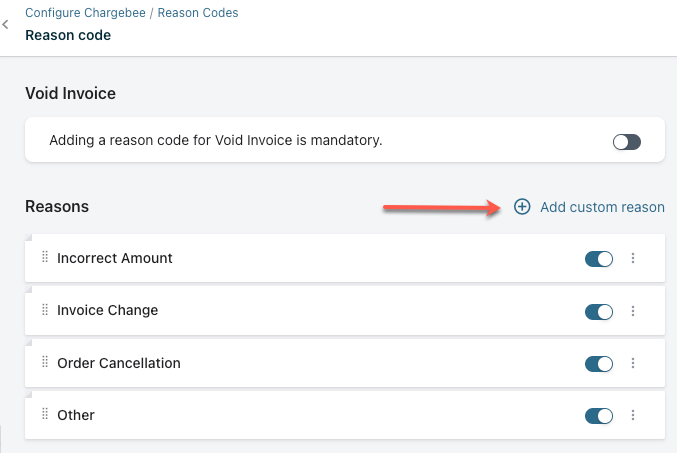Open three-dot menu for Invoice Change
This screenshot has width=677, height=453.
633,311
